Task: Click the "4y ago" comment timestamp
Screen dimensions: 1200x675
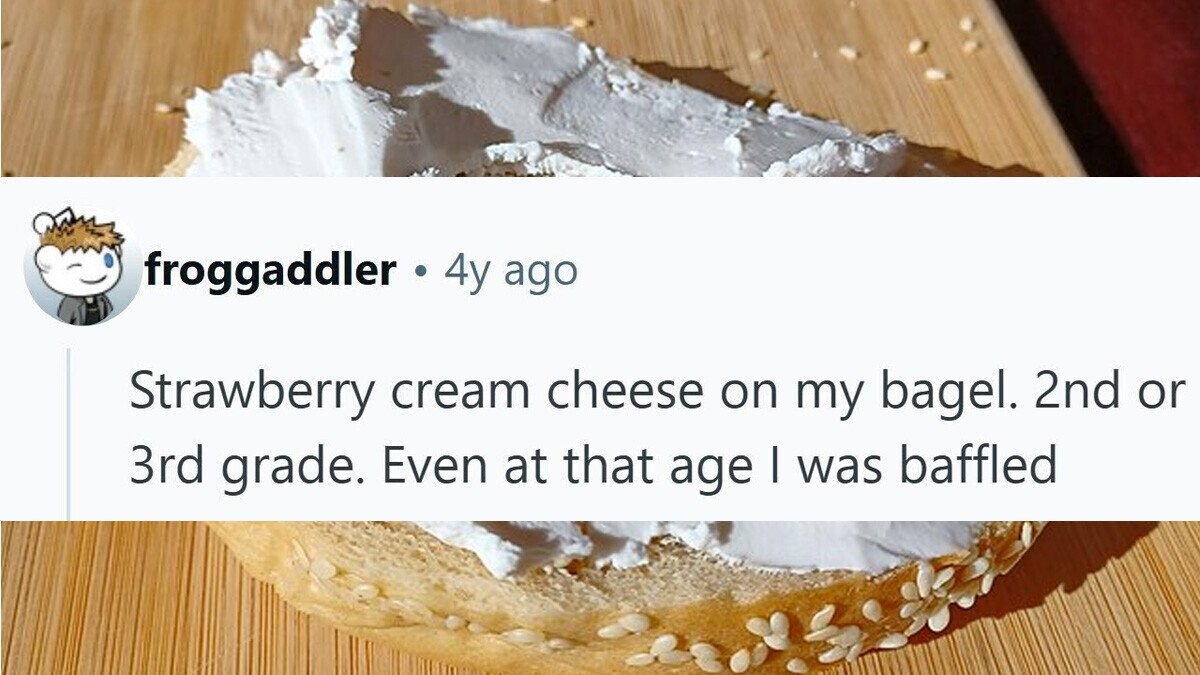Action: [510, 270]
